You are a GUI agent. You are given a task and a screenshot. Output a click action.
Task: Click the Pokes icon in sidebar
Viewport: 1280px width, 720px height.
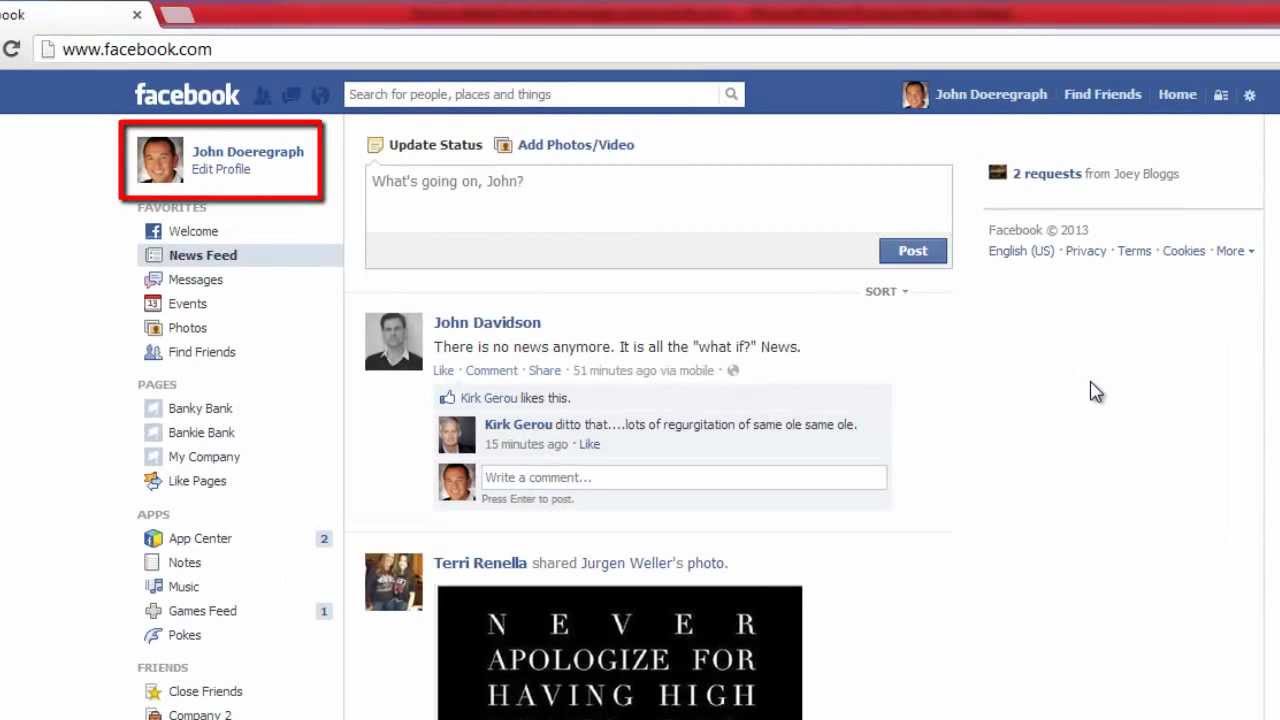click(153, 635)
